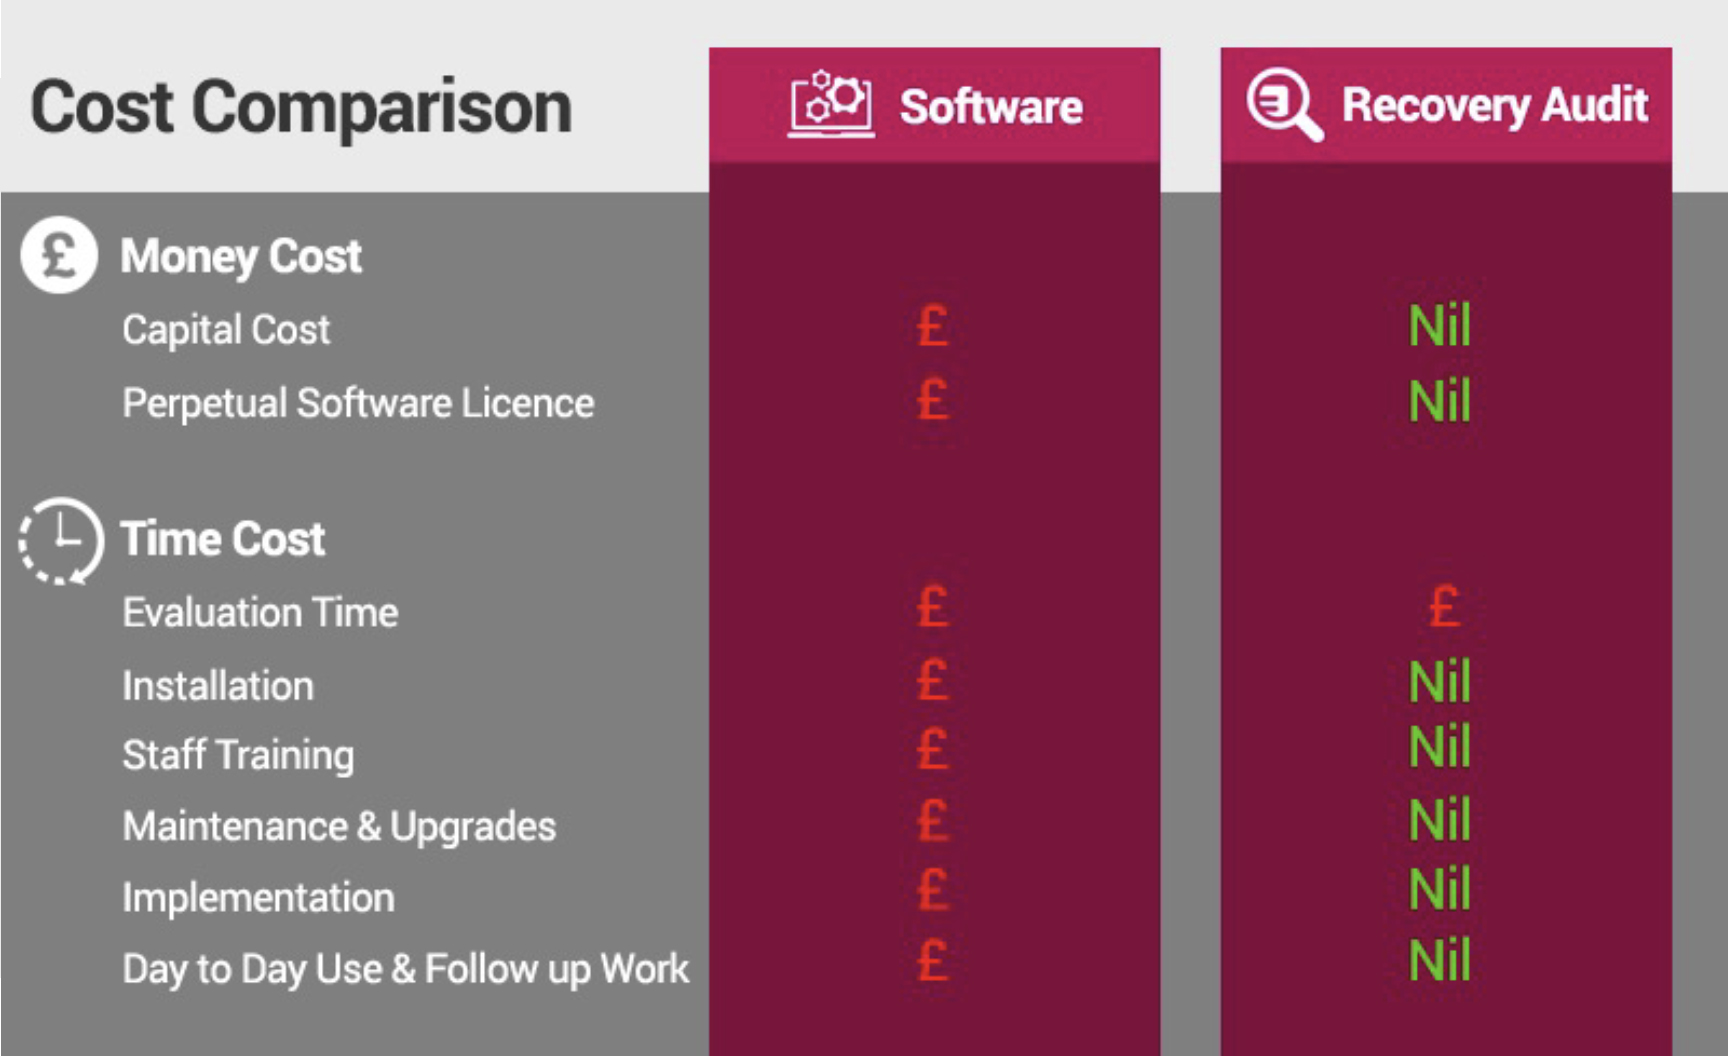Click the Recovery Audit Evaluation Time pound symbol
This screenshot has height=1056, width=1728.
click(1444, 607)
